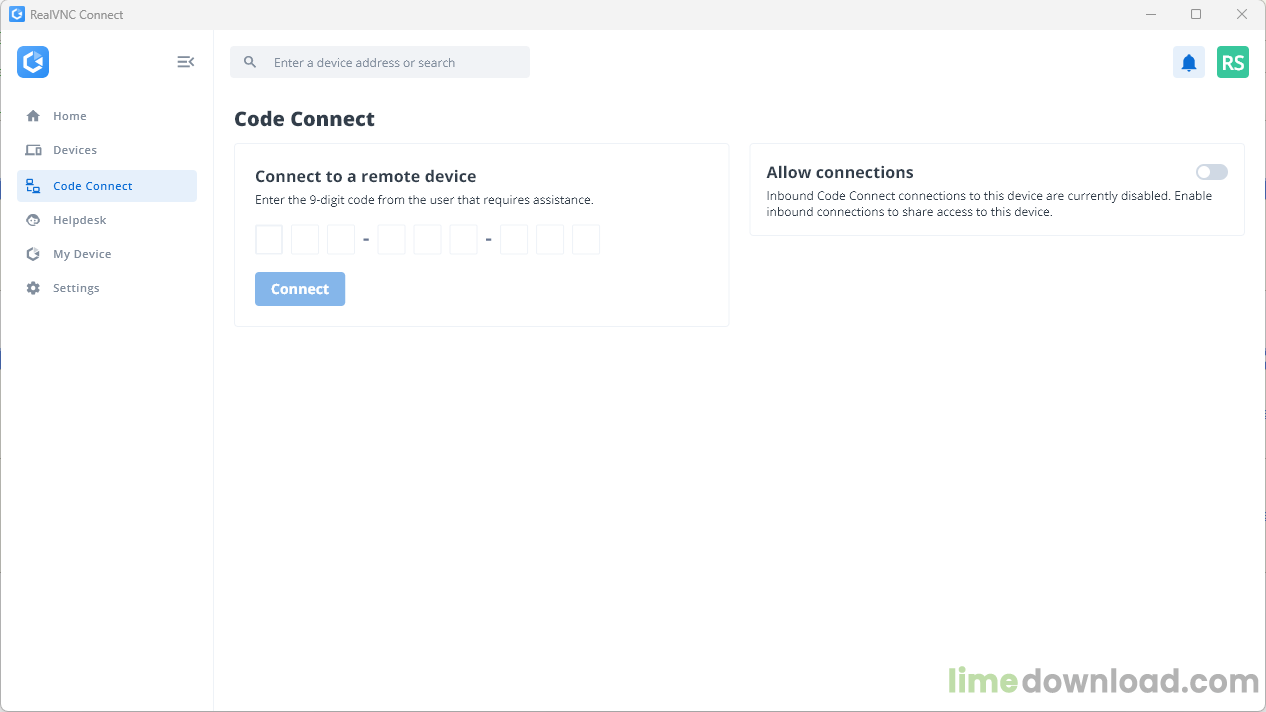The height and width of the screenshot is (712, 1266).
Task: Click the last code digit box
Action: pos(586,240)
